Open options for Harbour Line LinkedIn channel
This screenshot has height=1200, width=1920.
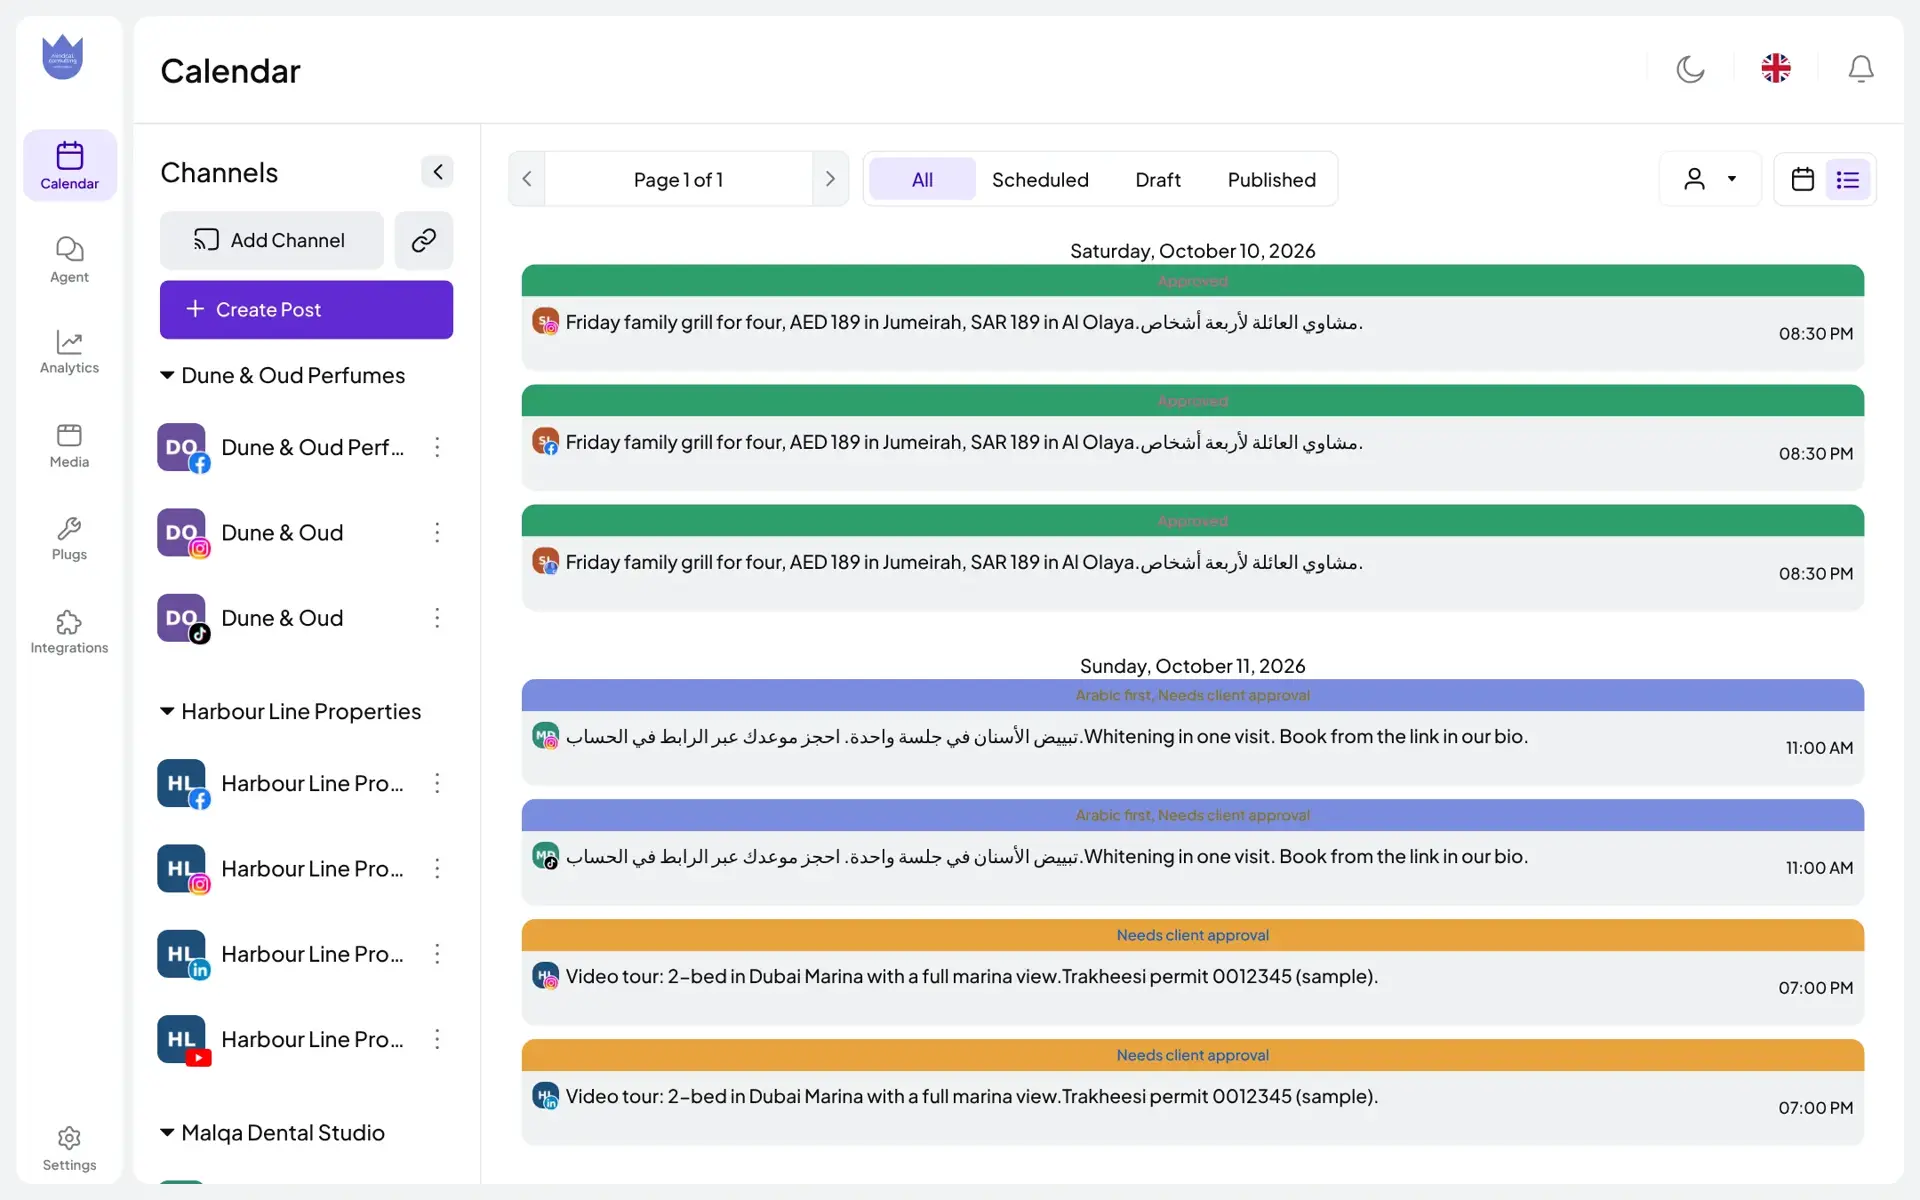tap(437, 954)
